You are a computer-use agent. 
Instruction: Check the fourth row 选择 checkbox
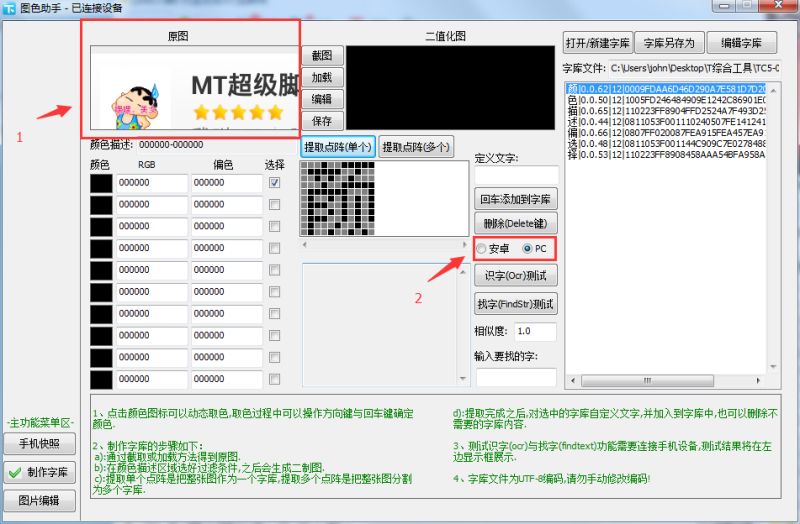coord(274,248)
